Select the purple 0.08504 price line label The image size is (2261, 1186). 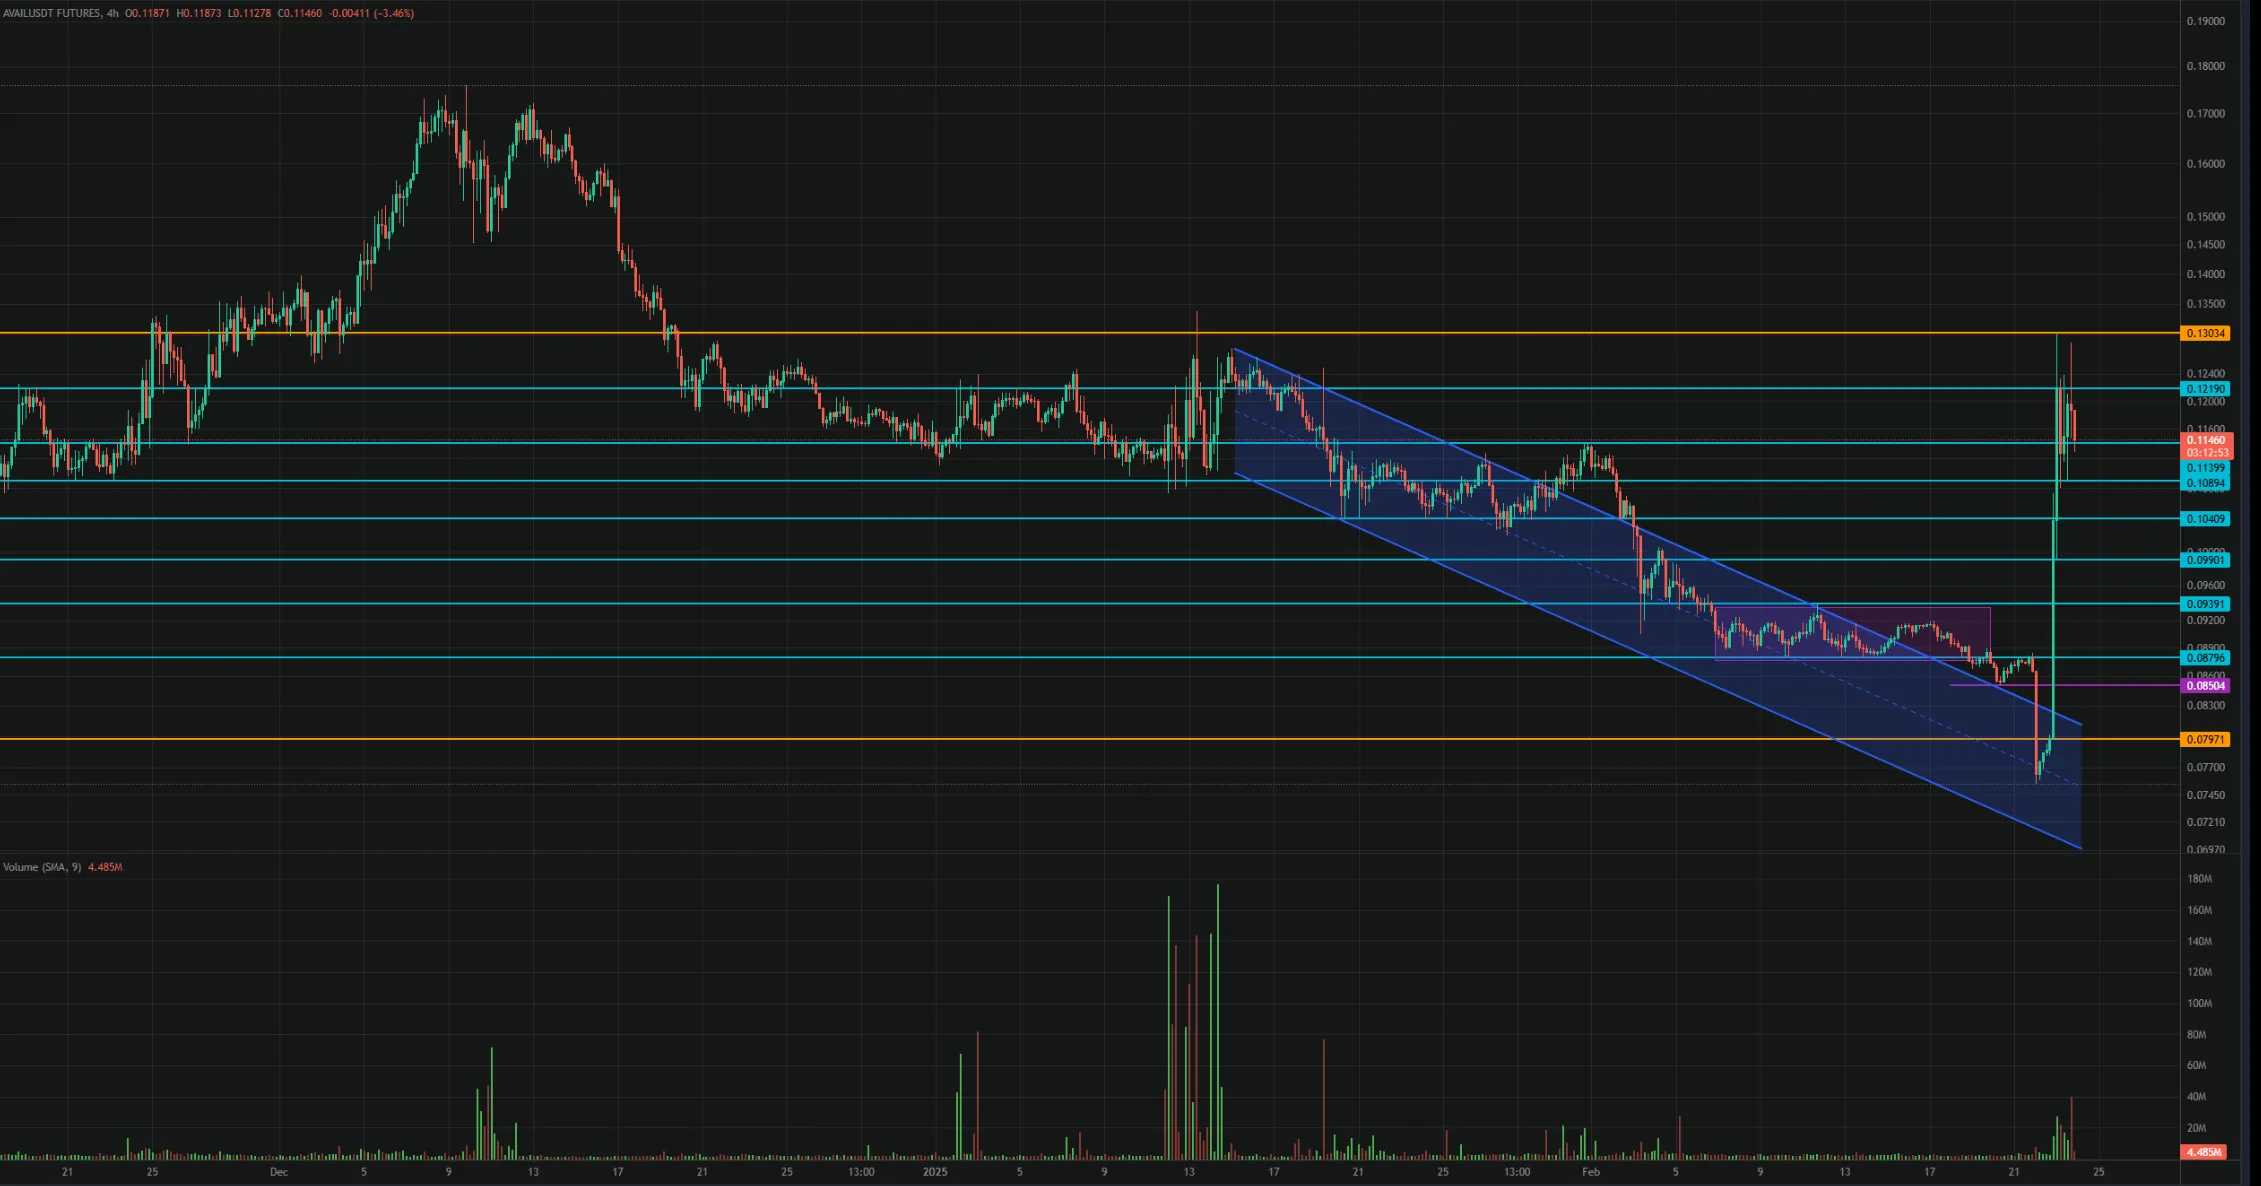click(2205, 686)
